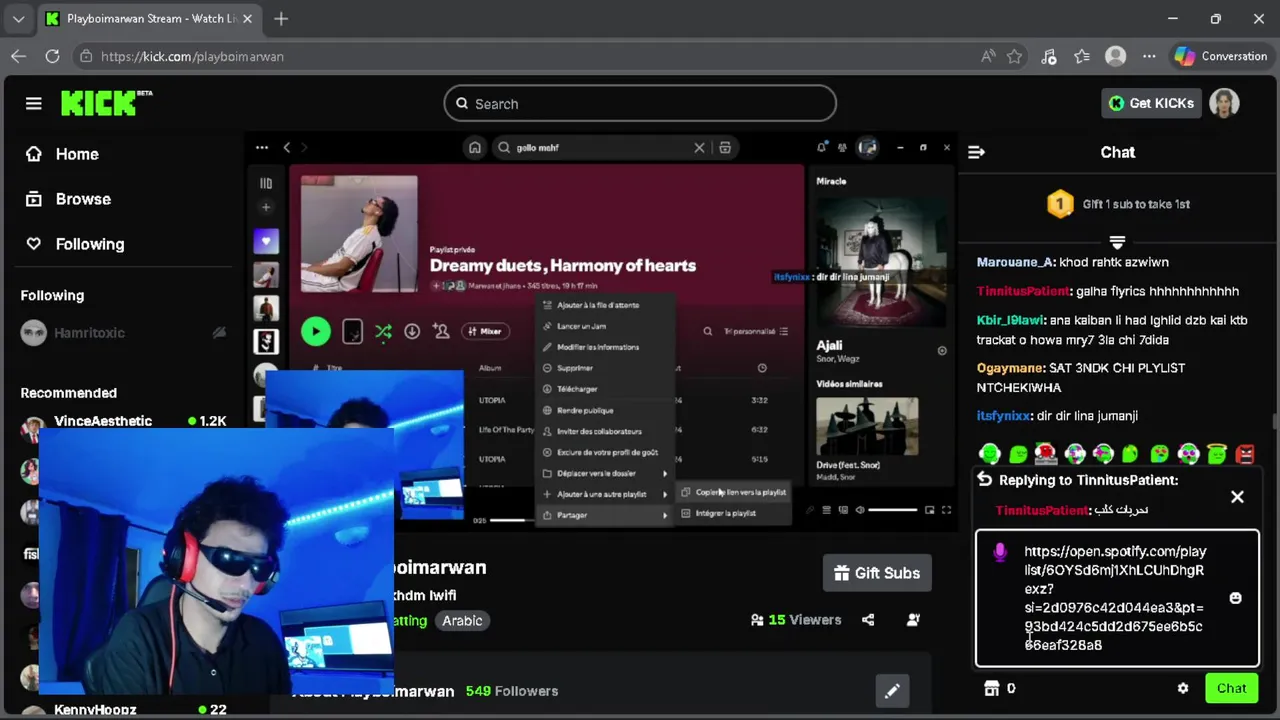Expand the gift leaderboard chevron below Gift 1 sub
The width and height of the screenshot is (1280, 720).
tap(1117, 242)
